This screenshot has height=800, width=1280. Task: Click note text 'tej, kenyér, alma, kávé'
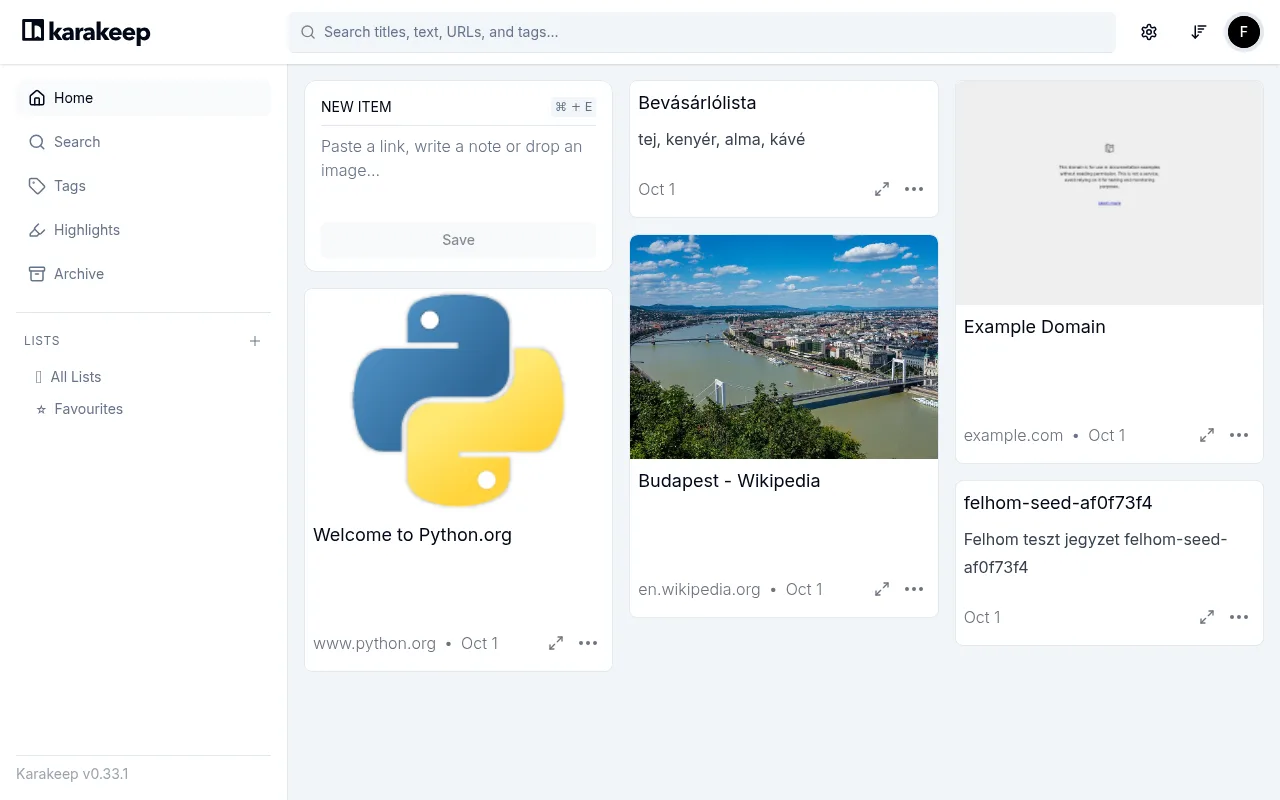click(721, 139)
